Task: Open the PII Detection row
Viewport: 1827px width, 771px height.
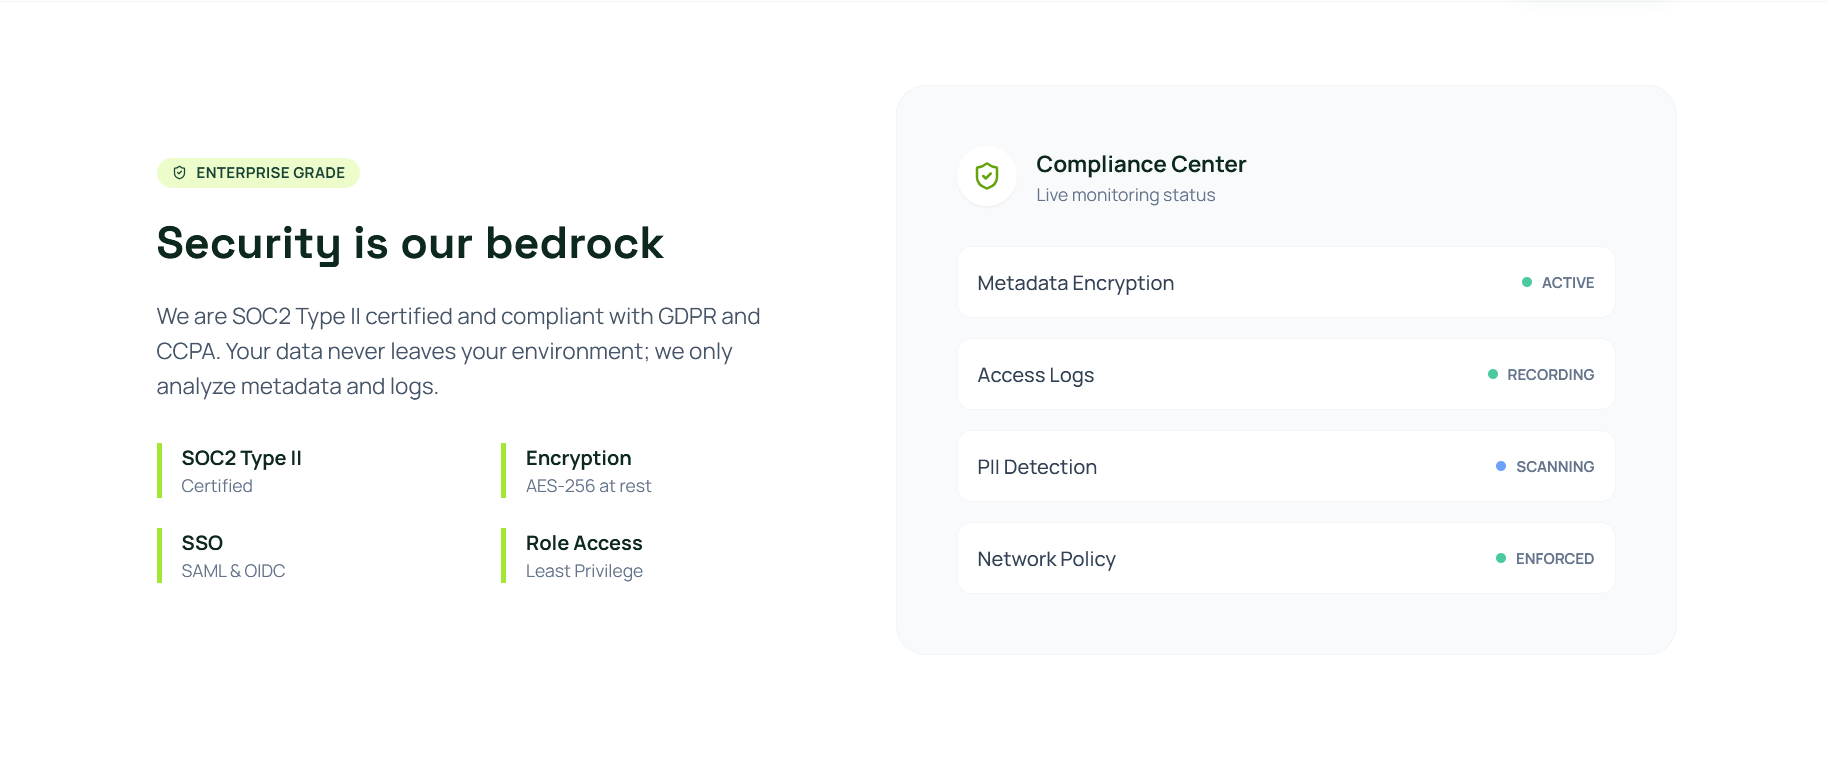Action: click(x=1286, y=467)
